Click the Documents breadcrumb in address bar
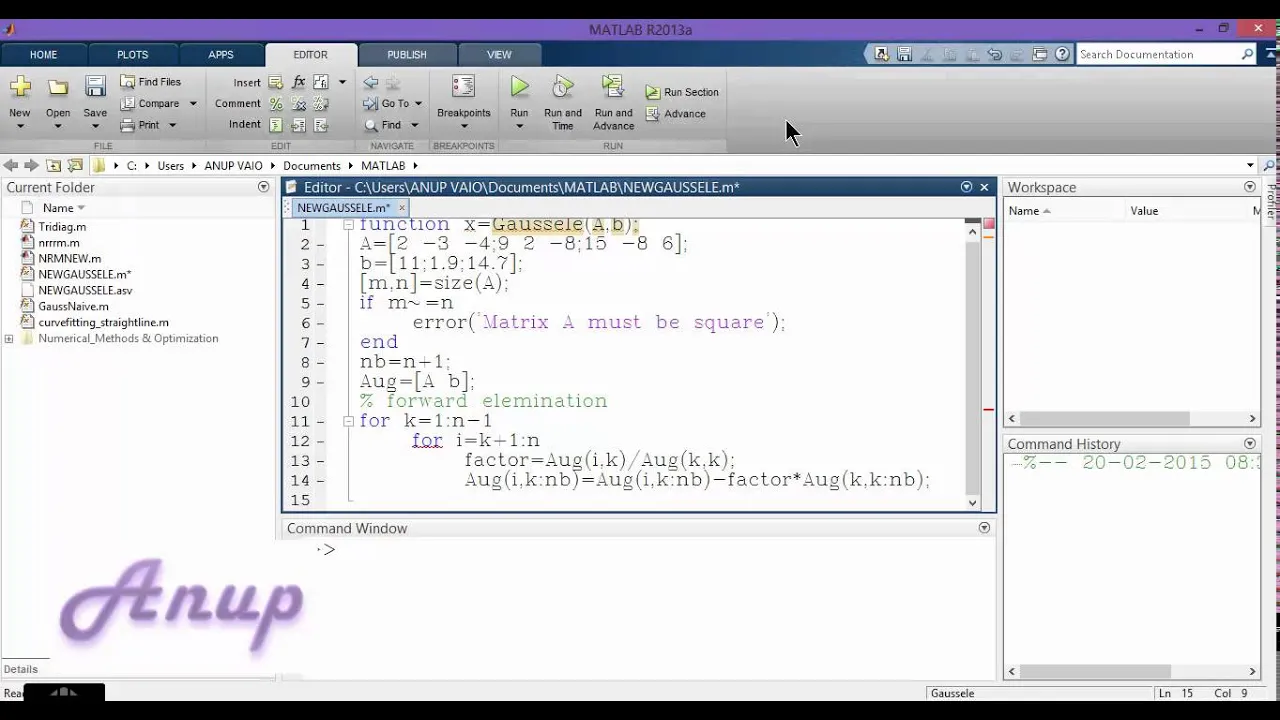Screen dimensions: 1280x720 [311, 166]
